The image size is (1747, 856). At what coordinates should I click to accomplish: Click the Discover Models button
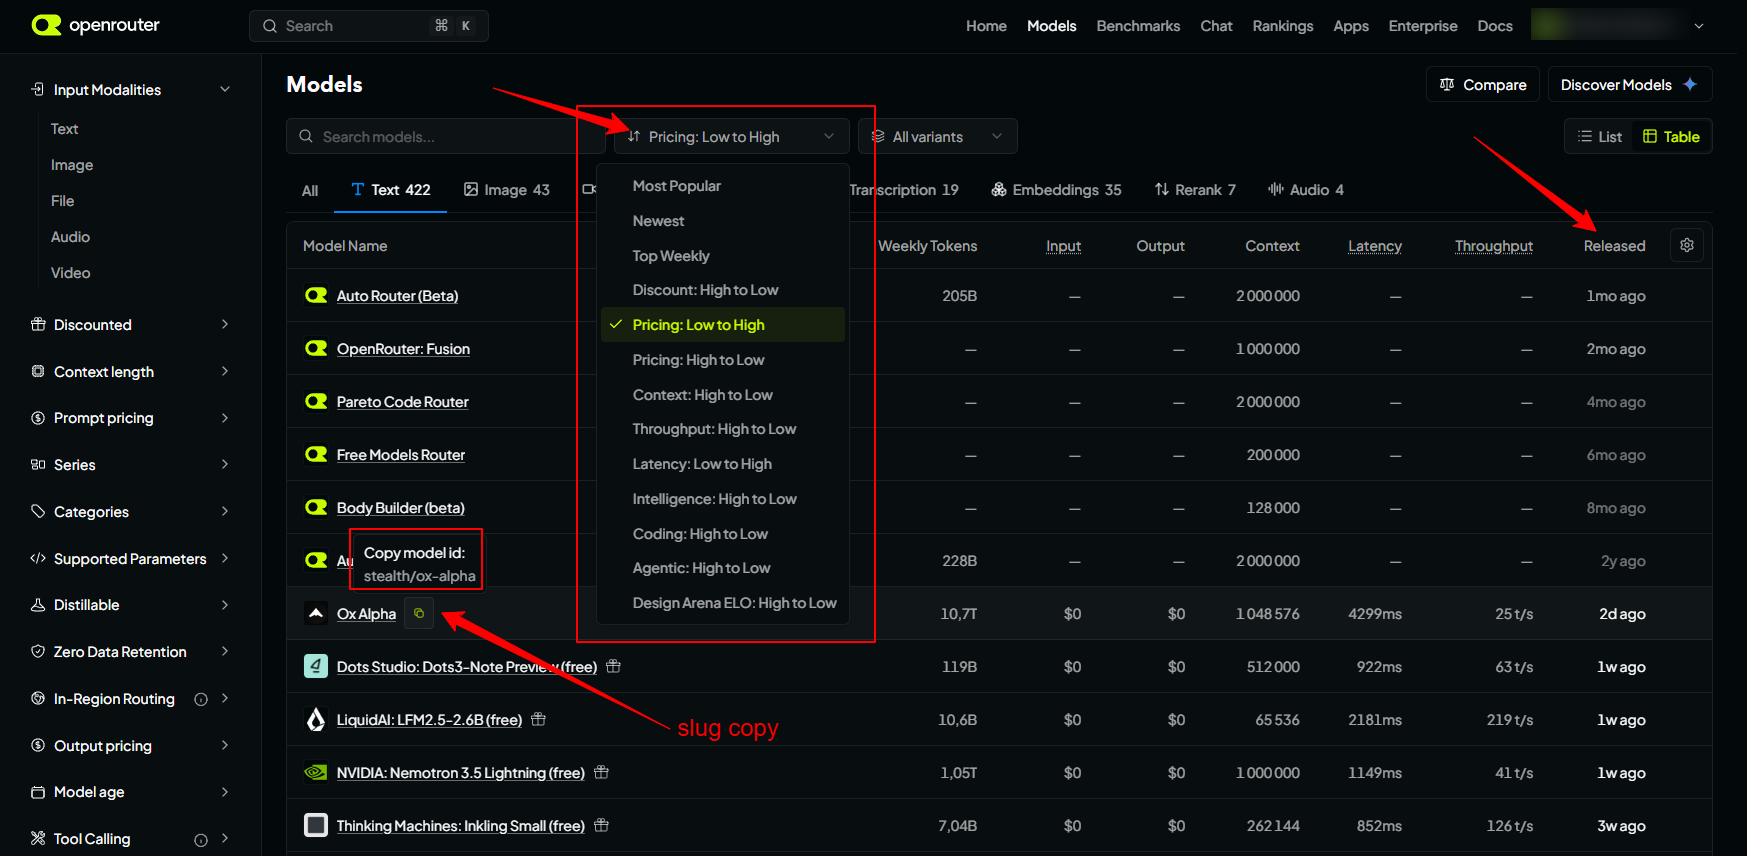[1630, 85]
